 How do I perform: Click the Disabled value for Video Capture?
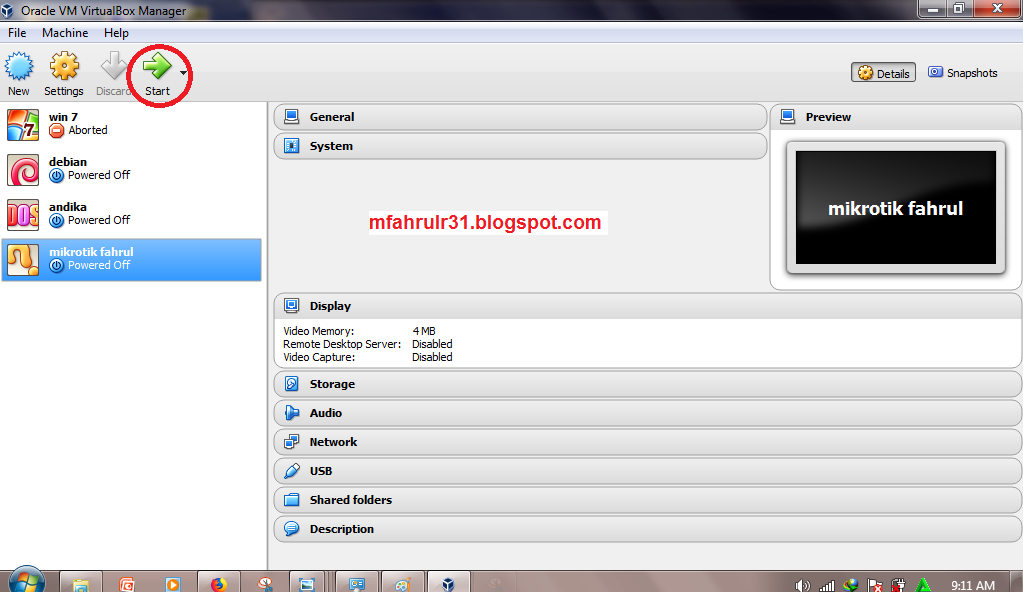[x=432, y=357]
